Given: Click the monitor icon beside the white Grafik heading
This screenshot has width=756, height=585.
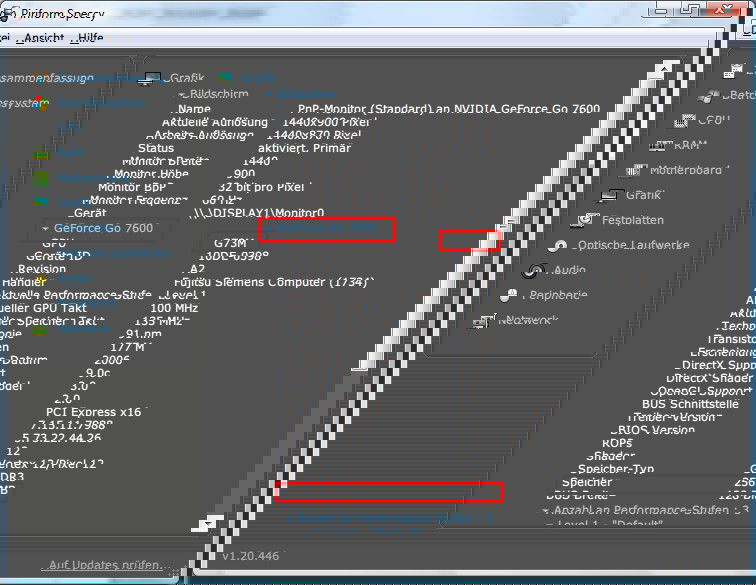Looking at the screenshot, I should pos(149,79).
